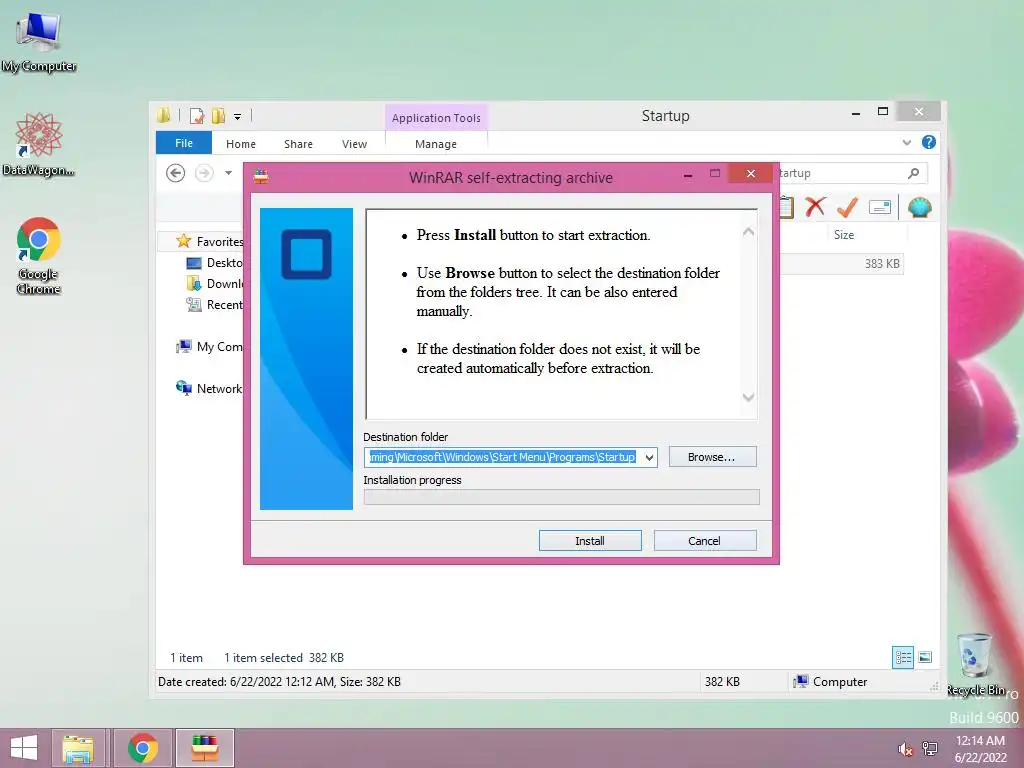Viewport: 1024px width, 768px height.
Task: Click the Browse... button
Action: pyautogui.click(x=712, y=457)
